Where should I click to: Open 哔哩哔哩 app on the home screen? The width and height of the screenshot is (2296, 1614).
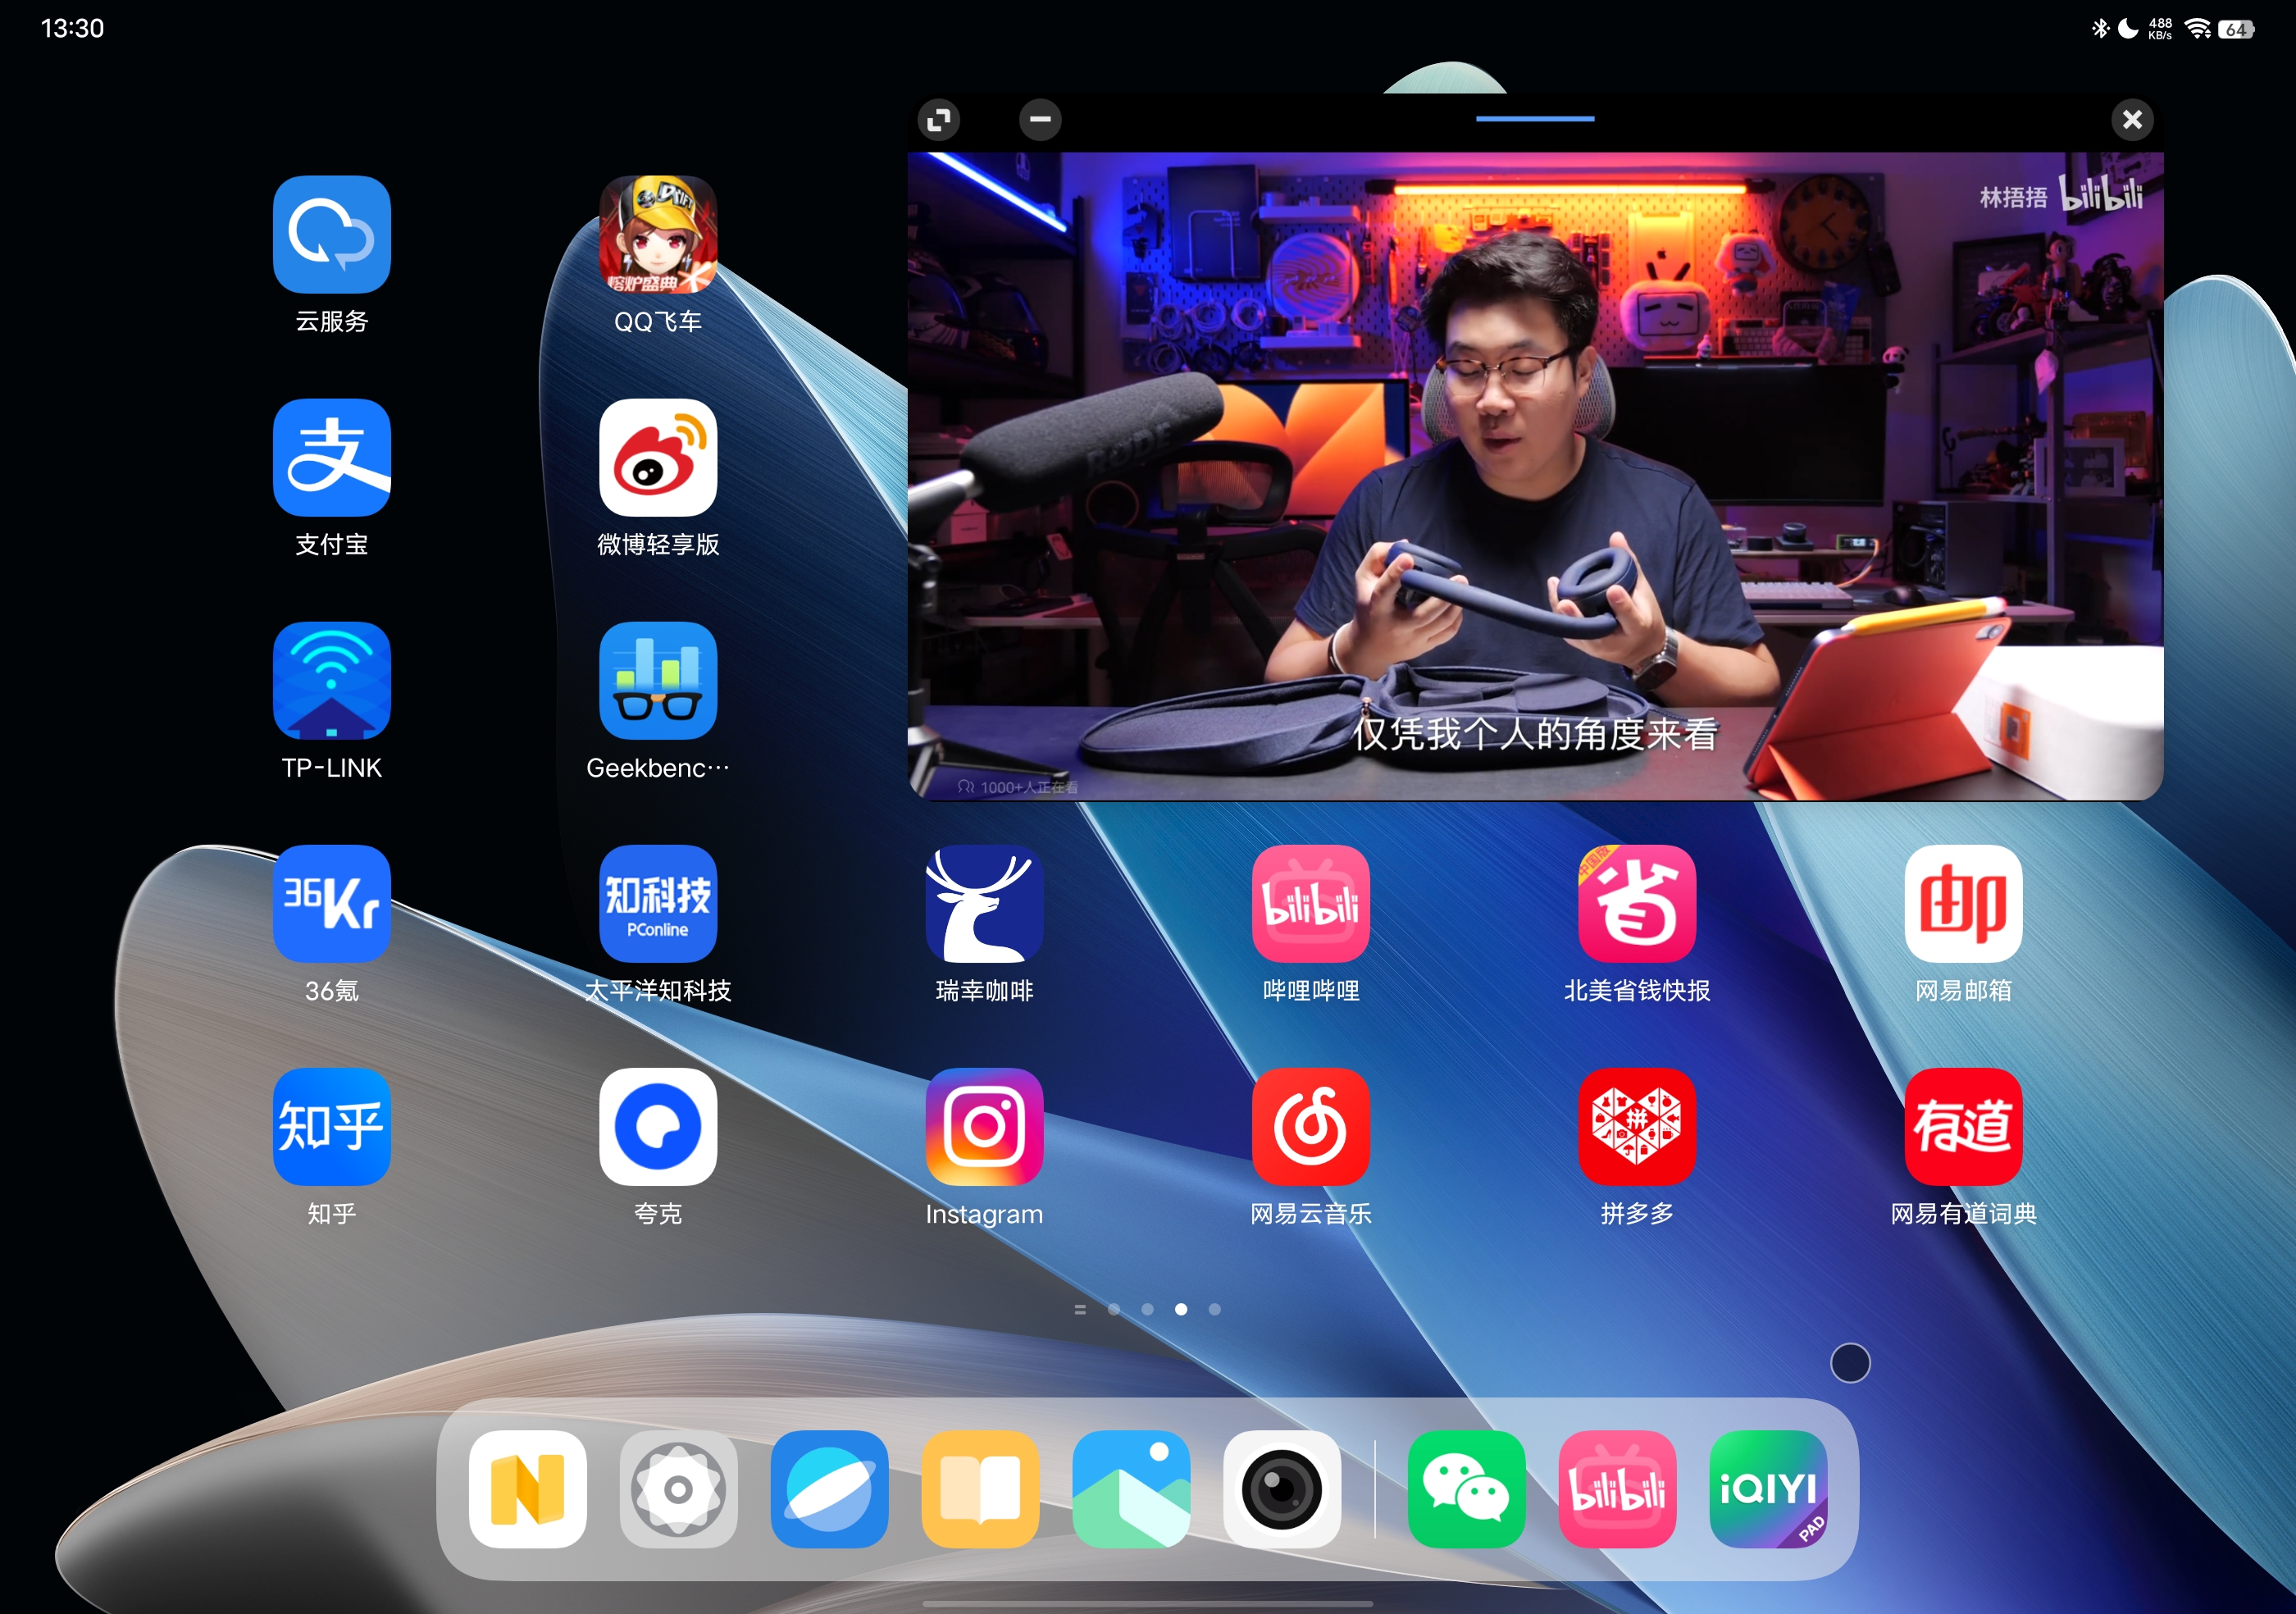1310,903
